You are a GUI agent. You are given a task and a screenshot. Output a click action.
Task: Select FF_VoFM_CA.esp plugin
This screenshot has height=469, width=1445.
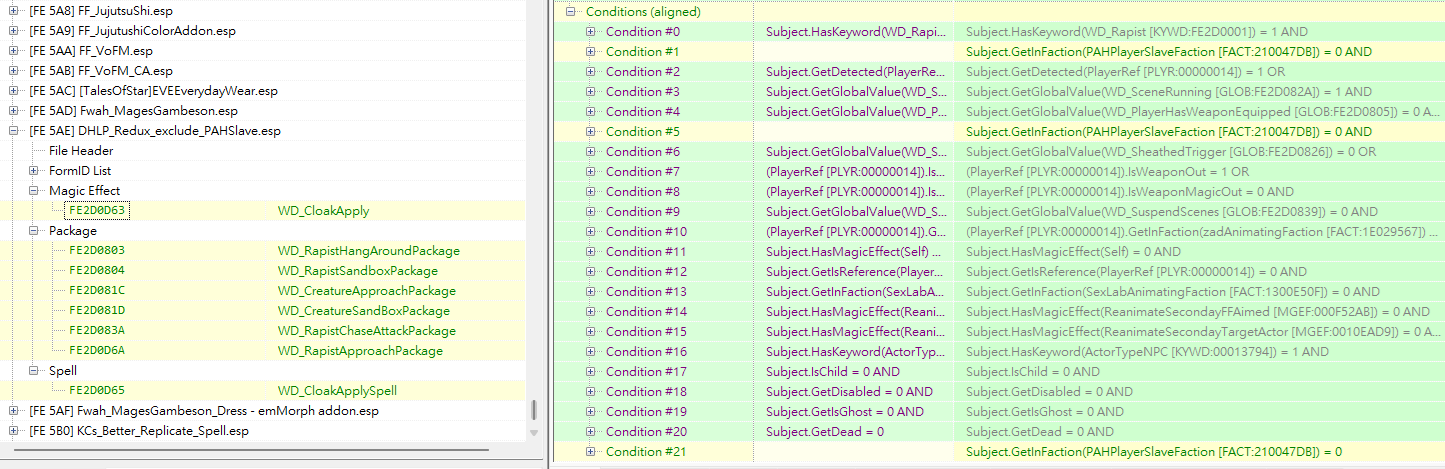click(101, 71)
